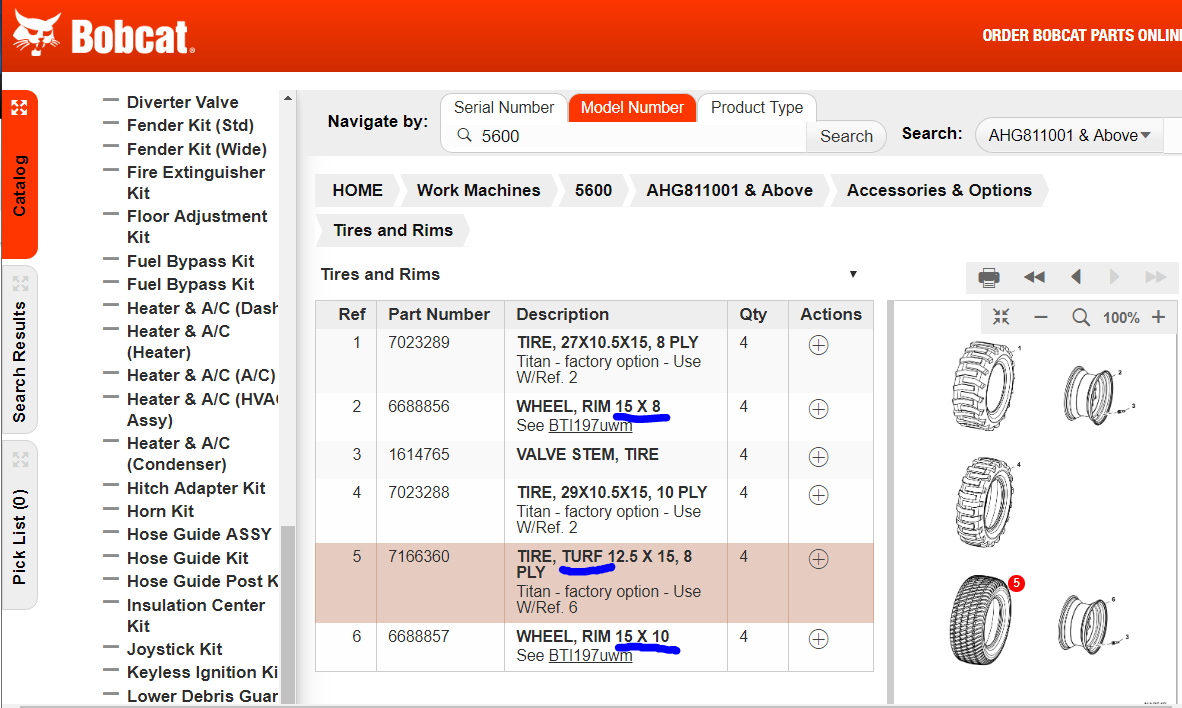Go to previous diagram page
Image resolution: width=1182 pixels, height=708 pixels.
tap(1076, 277)
